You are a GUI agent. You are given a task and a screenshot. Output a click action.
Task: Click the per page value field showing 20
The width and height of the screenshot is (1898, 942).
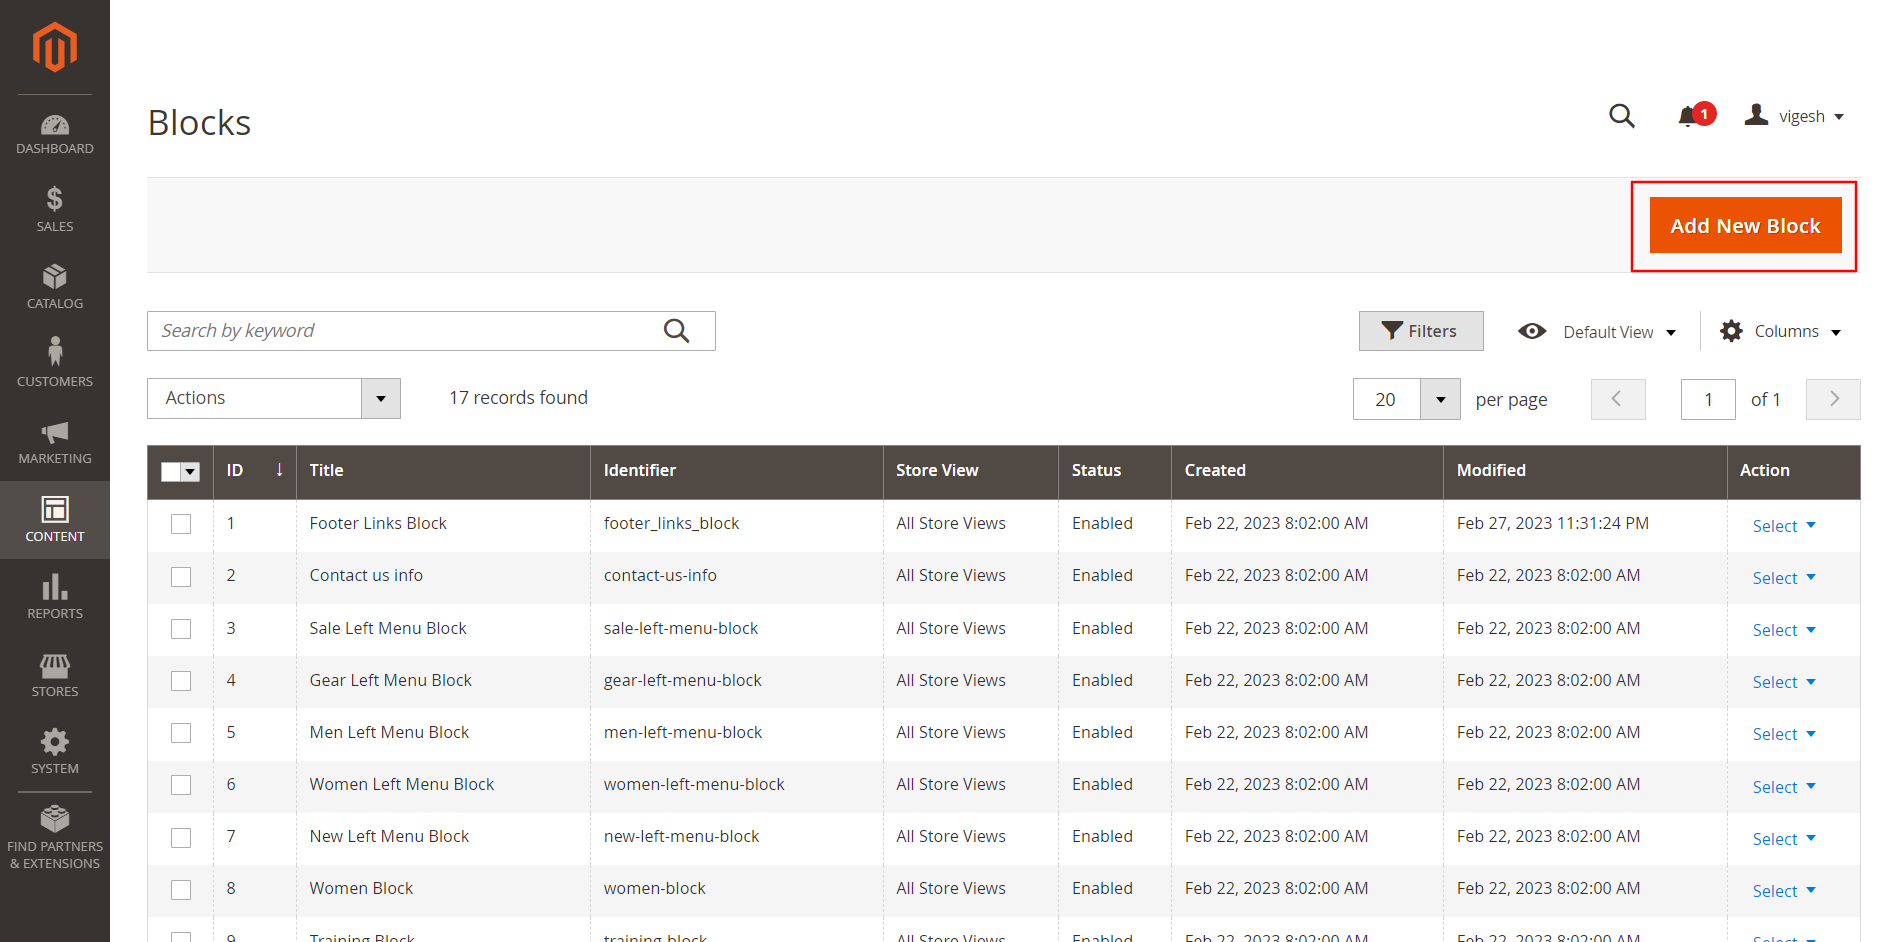click(x=1386, y=399)
